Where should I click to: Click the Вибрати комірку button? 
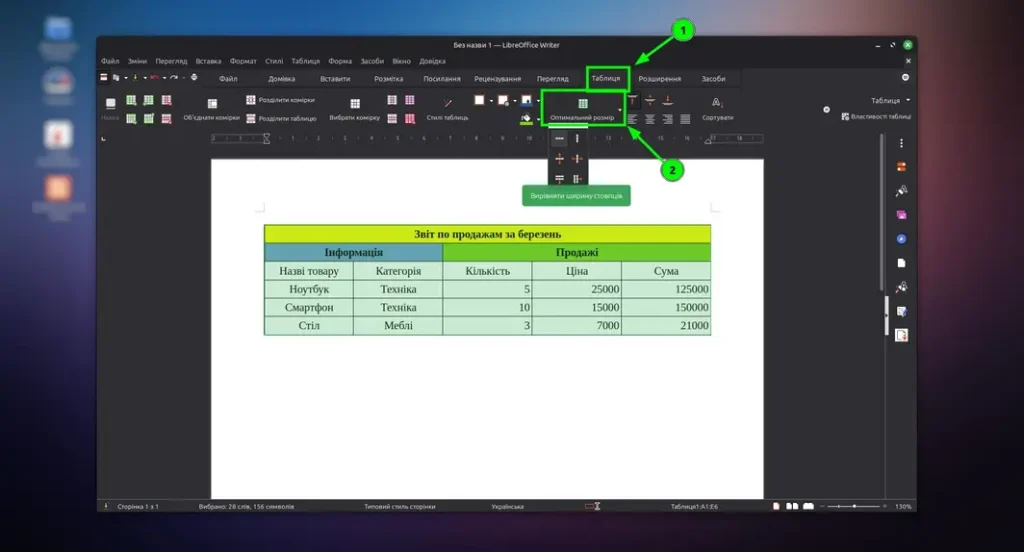[355, 108]
